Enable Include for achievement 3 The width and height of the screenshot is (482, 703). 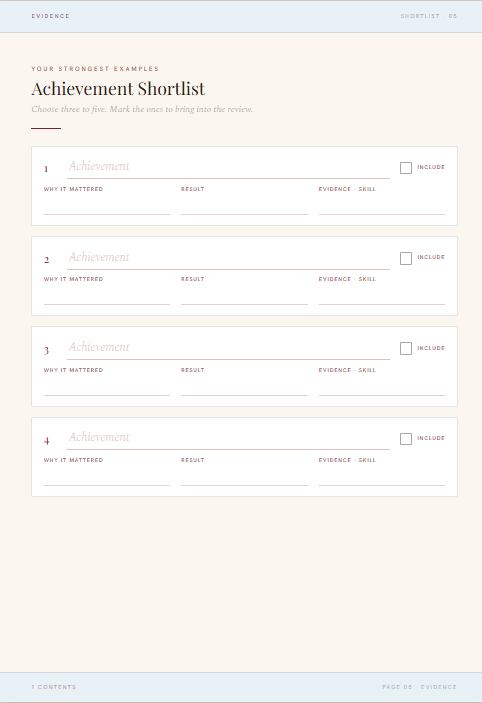(x=406, y=348)
